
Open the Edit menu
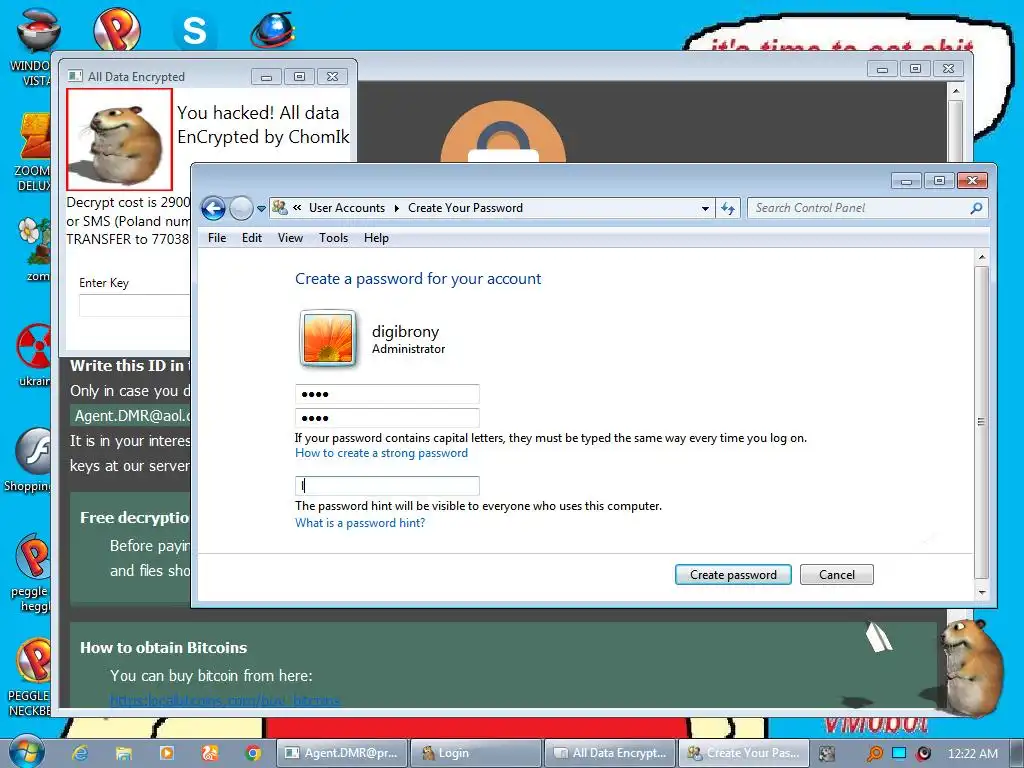251,238
